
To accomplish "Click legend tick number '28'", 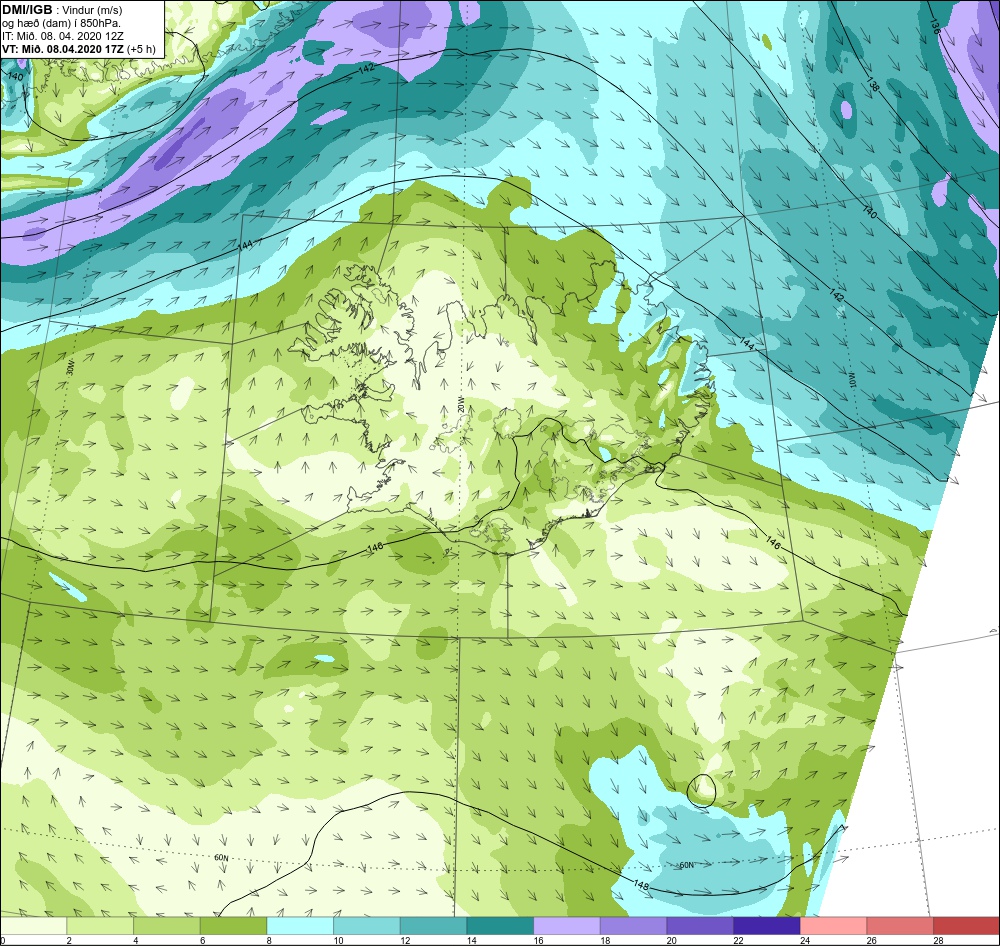I will point(939,940).
